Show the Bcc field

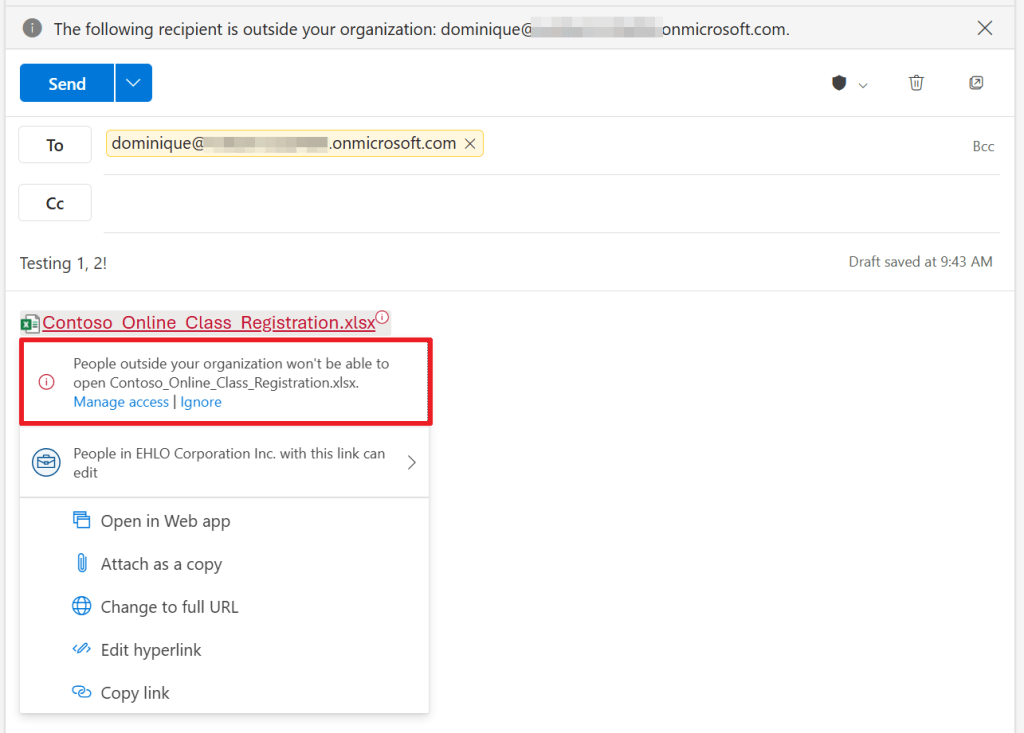[983, 146]
